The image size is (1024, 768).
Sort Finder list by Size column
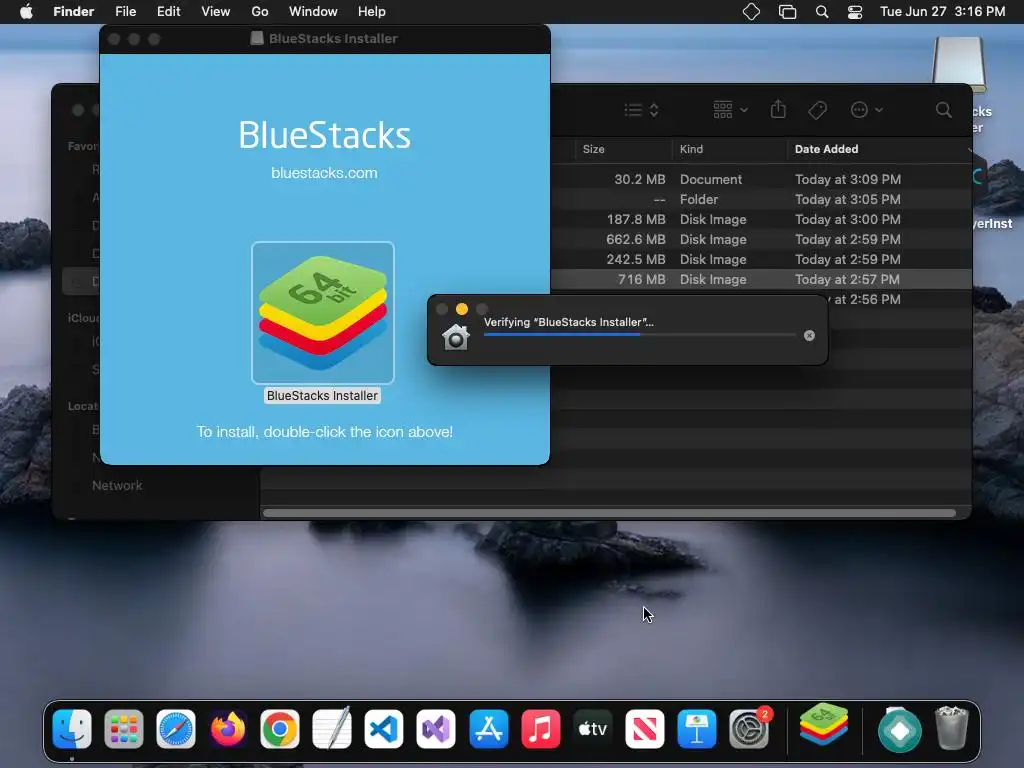594,149
